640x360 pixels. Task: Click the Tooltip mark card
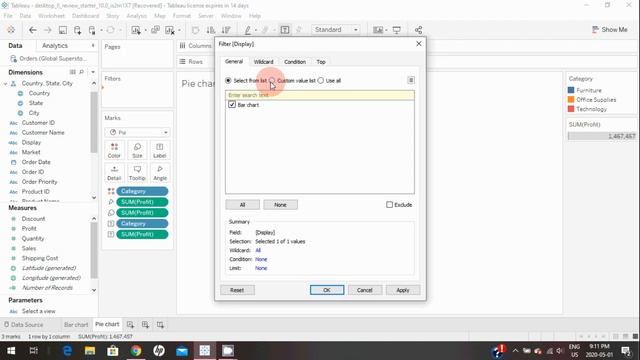pyautogui.click(x=137, y=173)
